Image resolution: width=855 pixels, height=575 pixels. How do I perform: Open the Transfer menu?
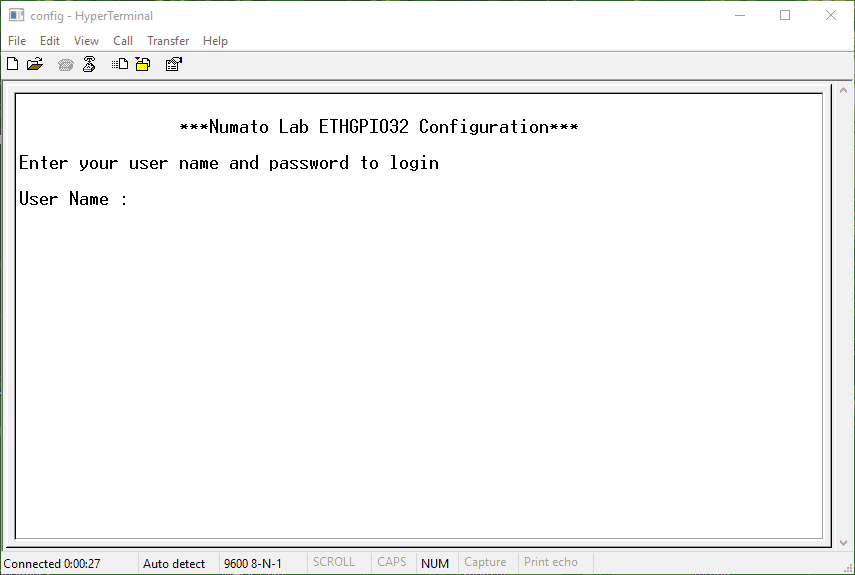click(168, 41)
